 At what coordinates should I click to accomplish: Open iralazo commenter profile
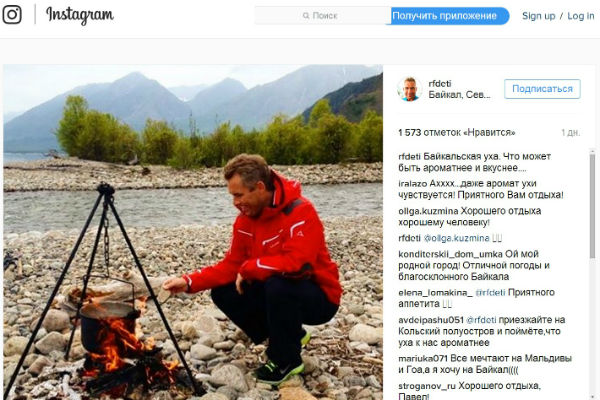tap(412, 183)
